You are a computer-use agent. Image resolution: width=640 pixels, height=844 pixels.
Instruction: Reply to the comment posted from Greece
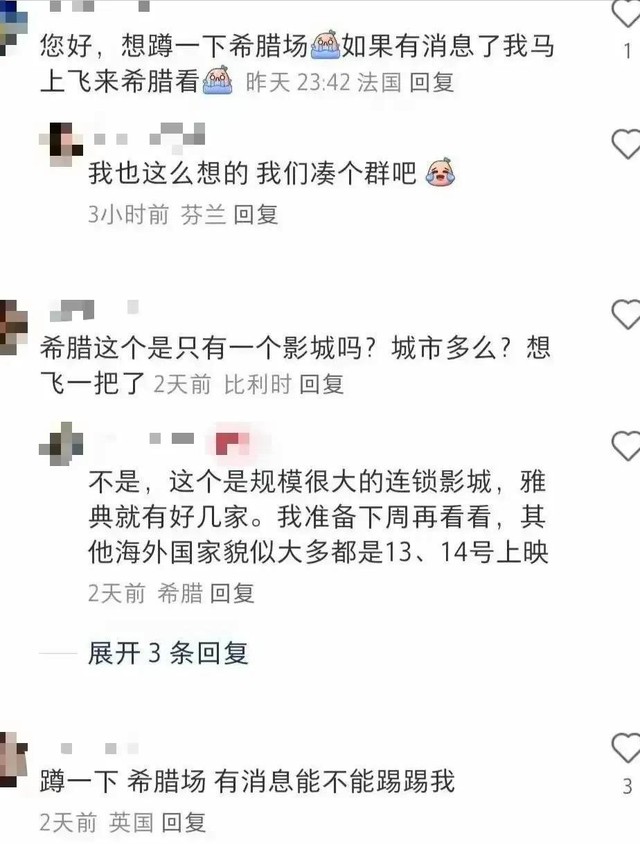(232, 593)
